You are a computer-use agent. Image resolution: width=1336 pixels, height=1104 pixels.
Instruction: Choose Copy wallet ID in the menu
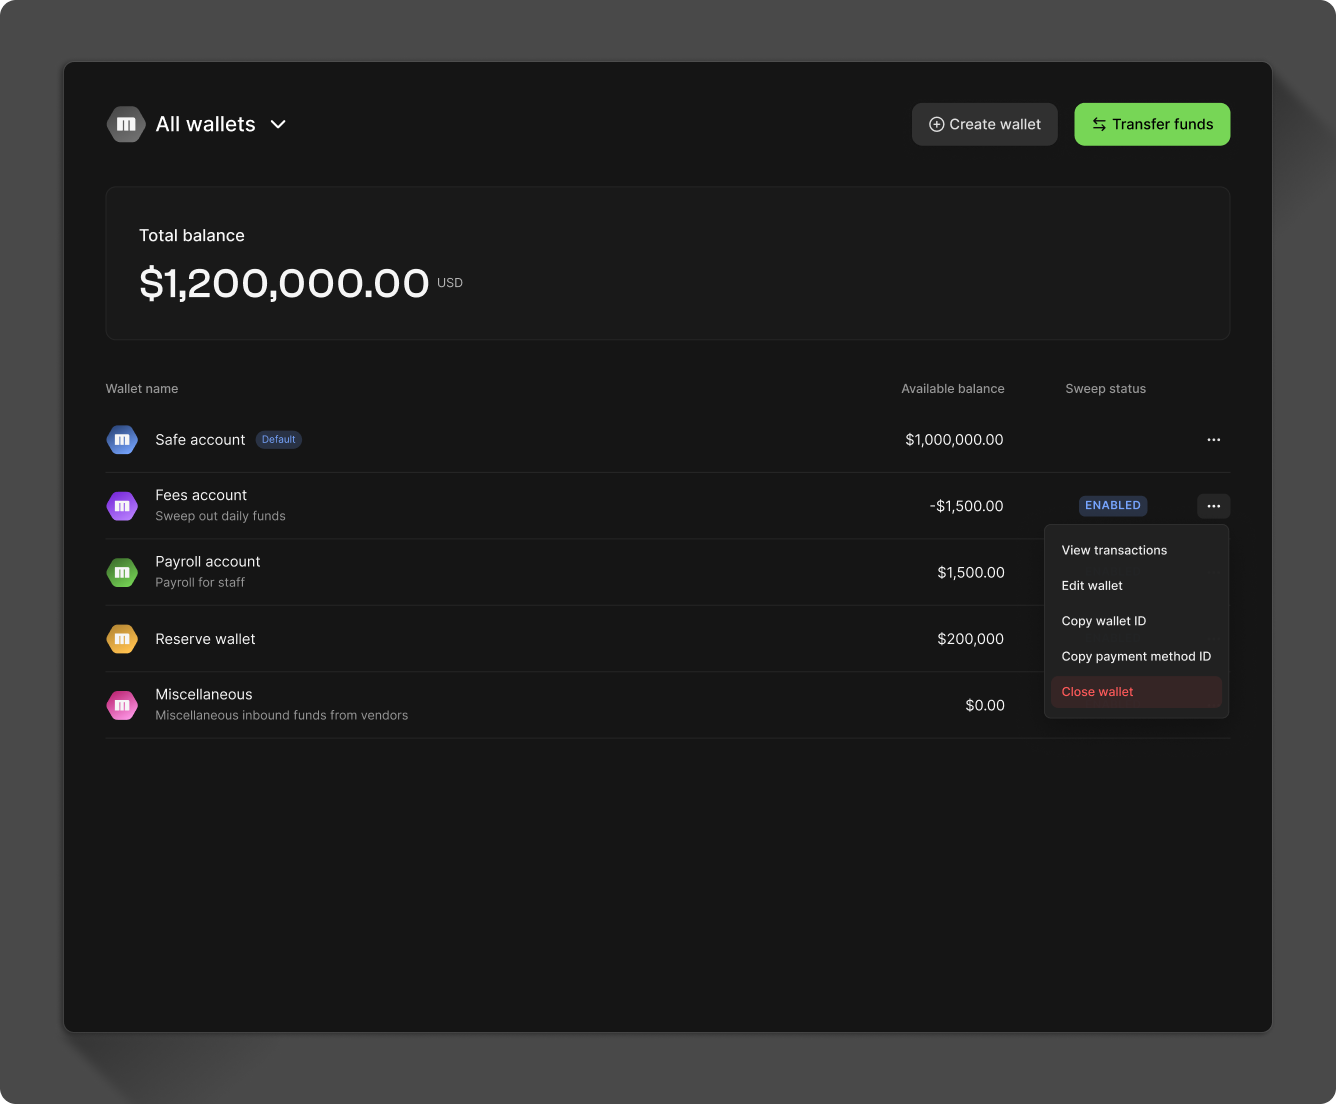coord(1104,621)
